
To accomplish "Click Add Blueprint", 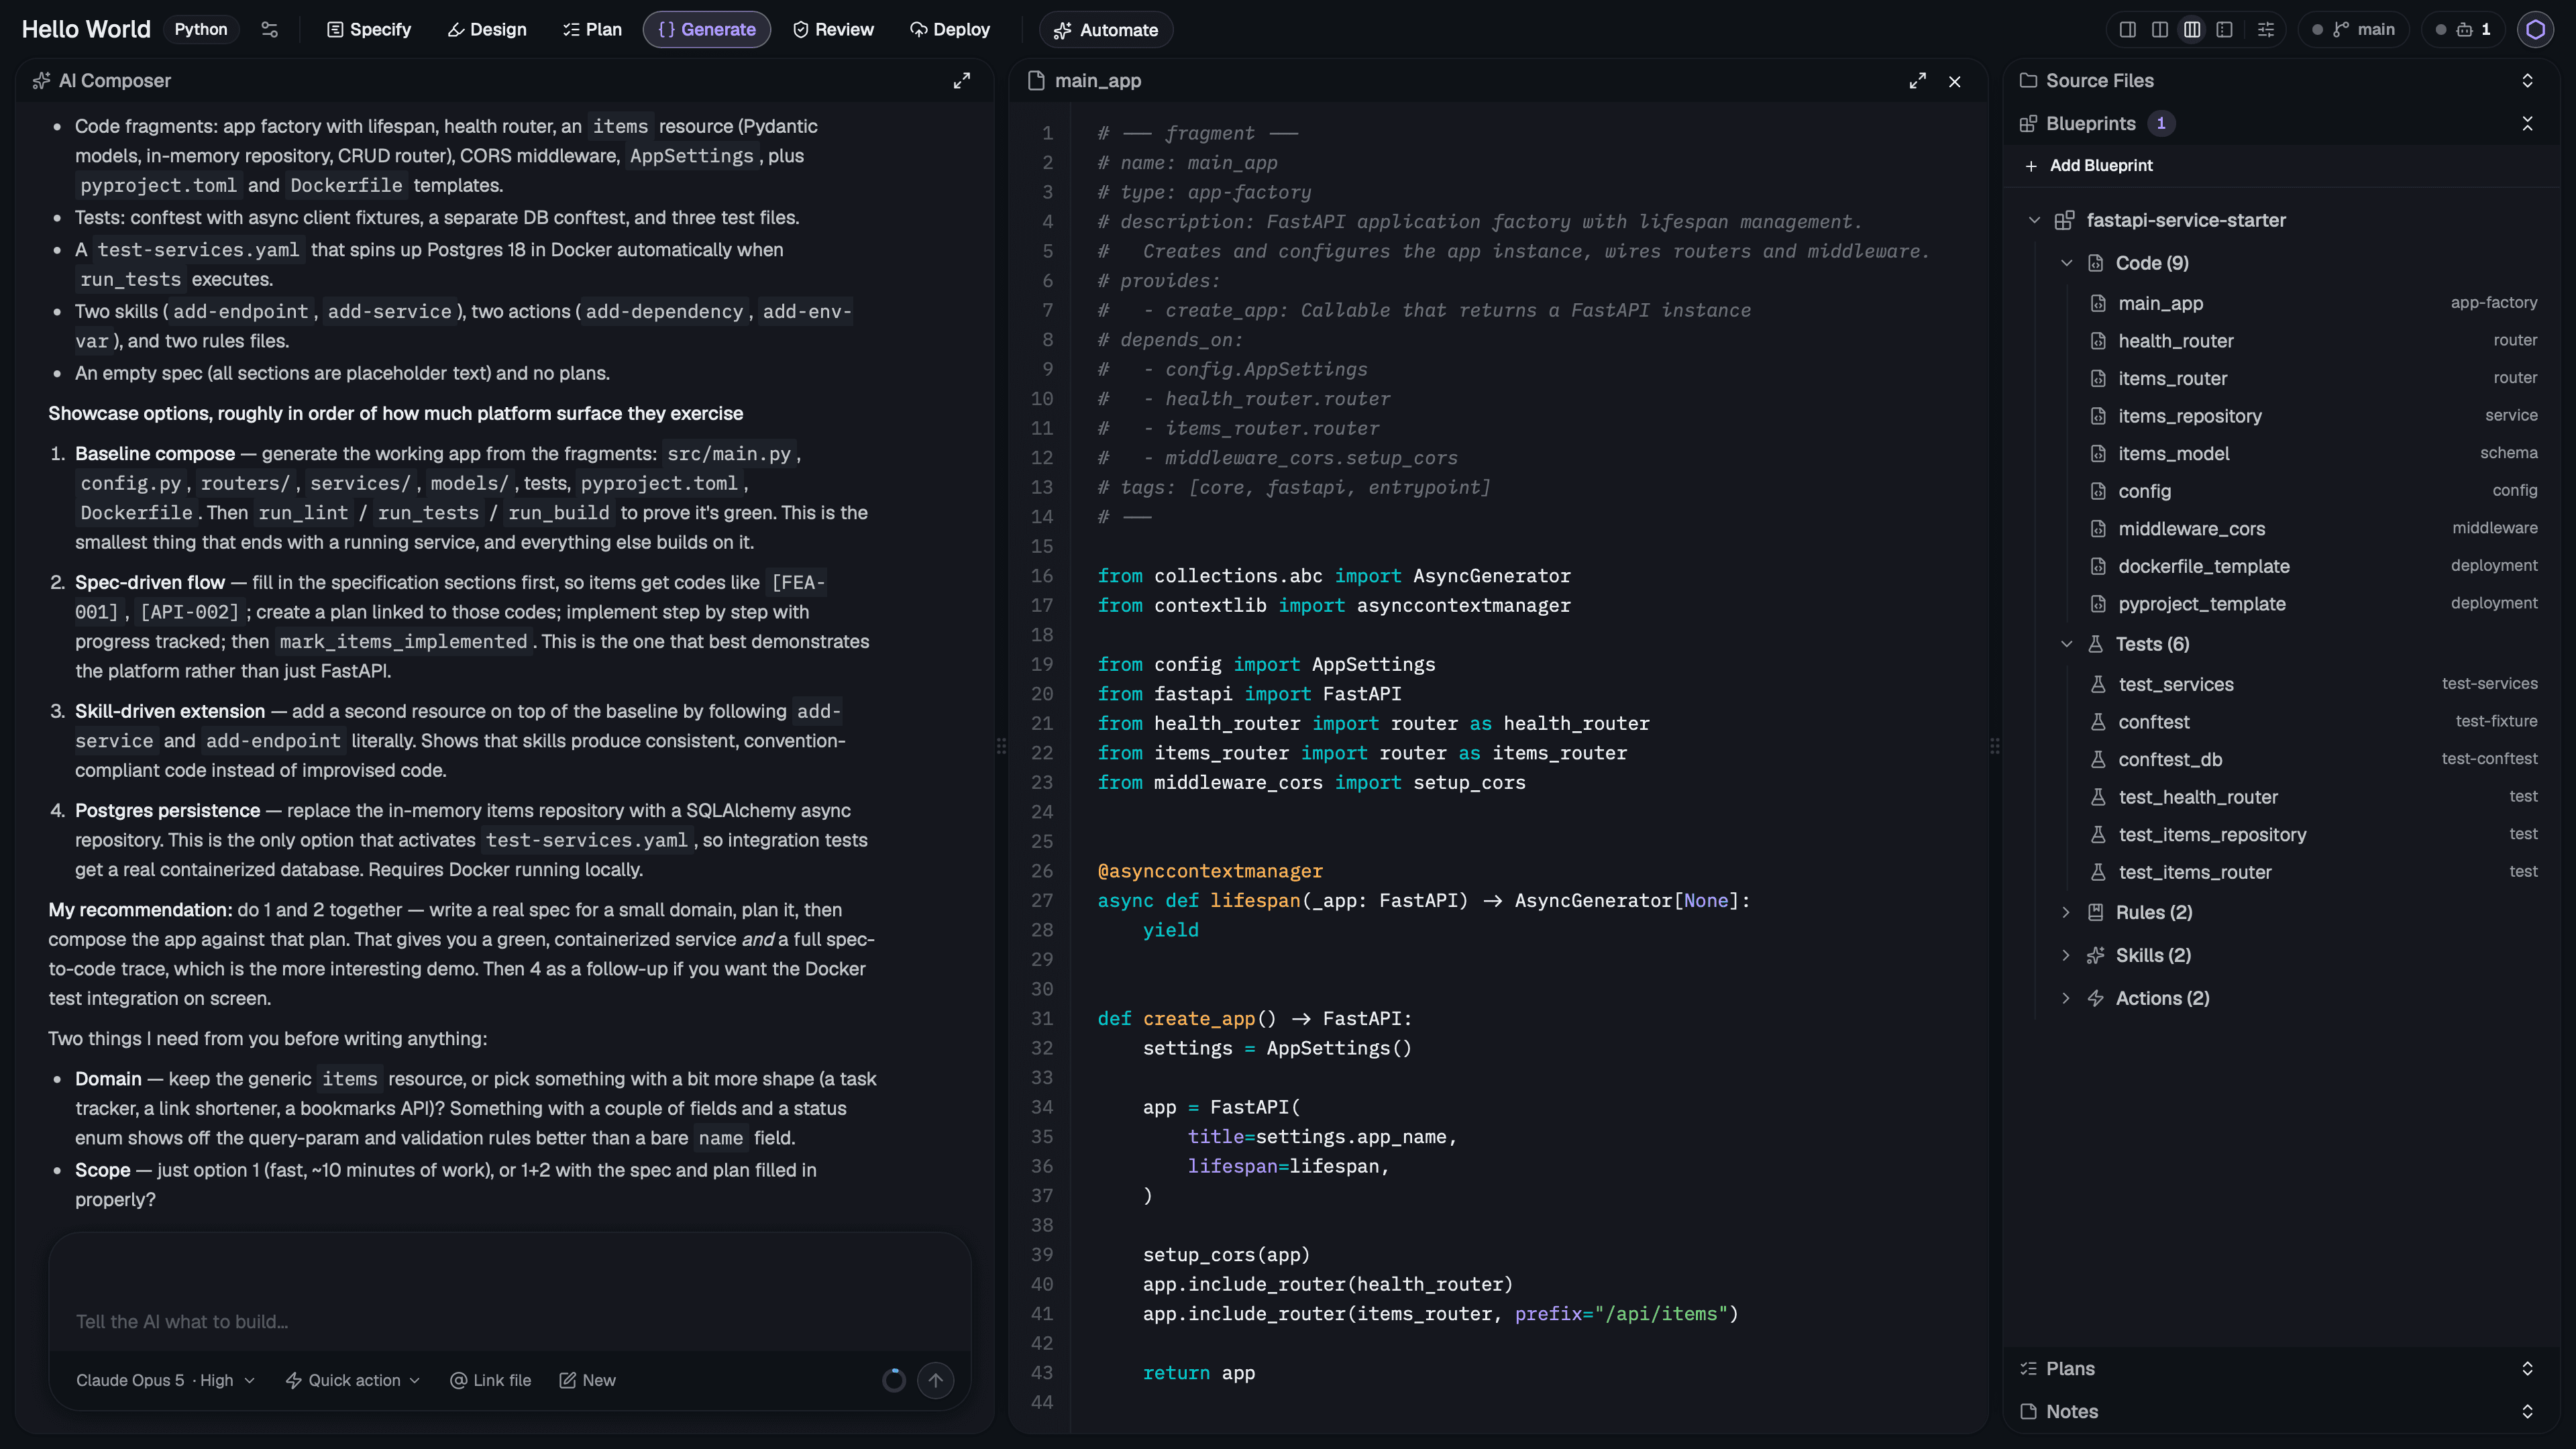I will tap(2089, 166).
